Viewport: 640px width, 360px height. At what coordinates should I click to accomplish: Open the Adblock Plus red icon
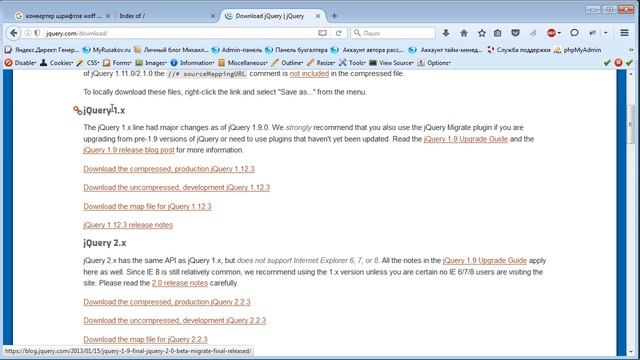coord(551,33)
